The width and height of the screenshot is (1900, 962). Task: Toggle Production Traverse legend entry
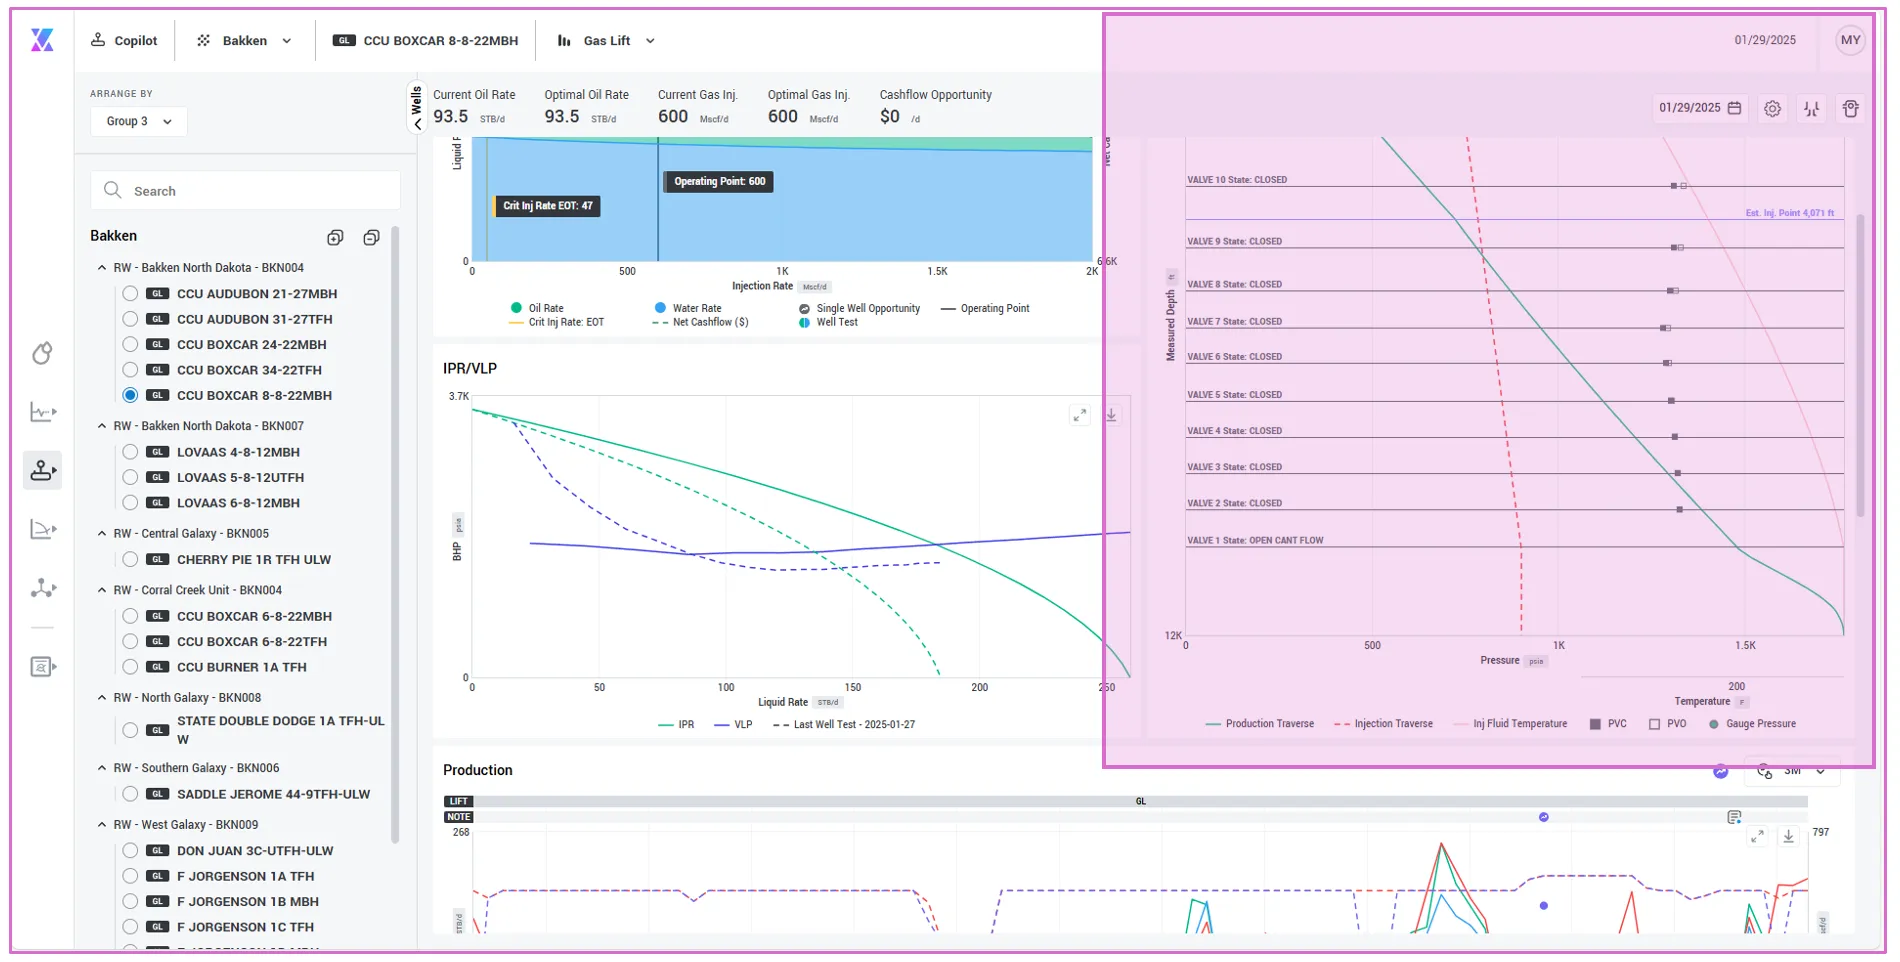[1259, 724]
